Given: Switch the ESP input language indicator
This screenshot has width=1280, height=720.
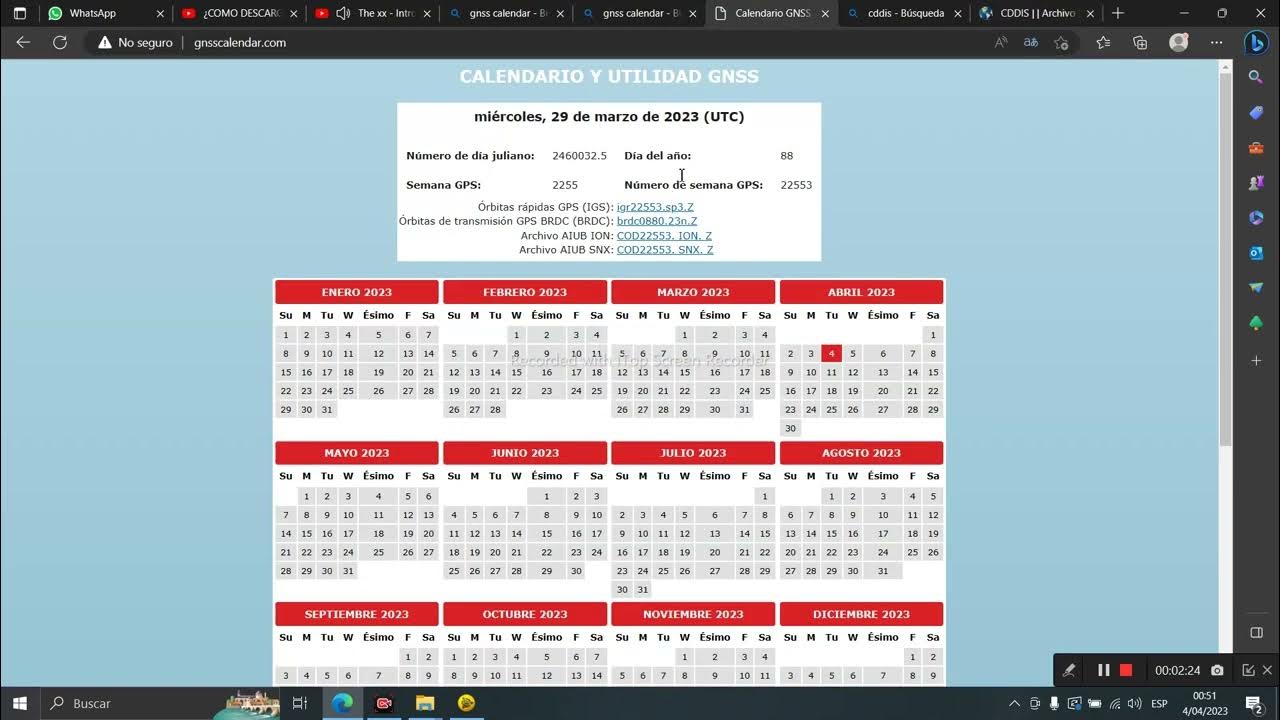Looking at the screenshot, I should tap(1159, 703).
